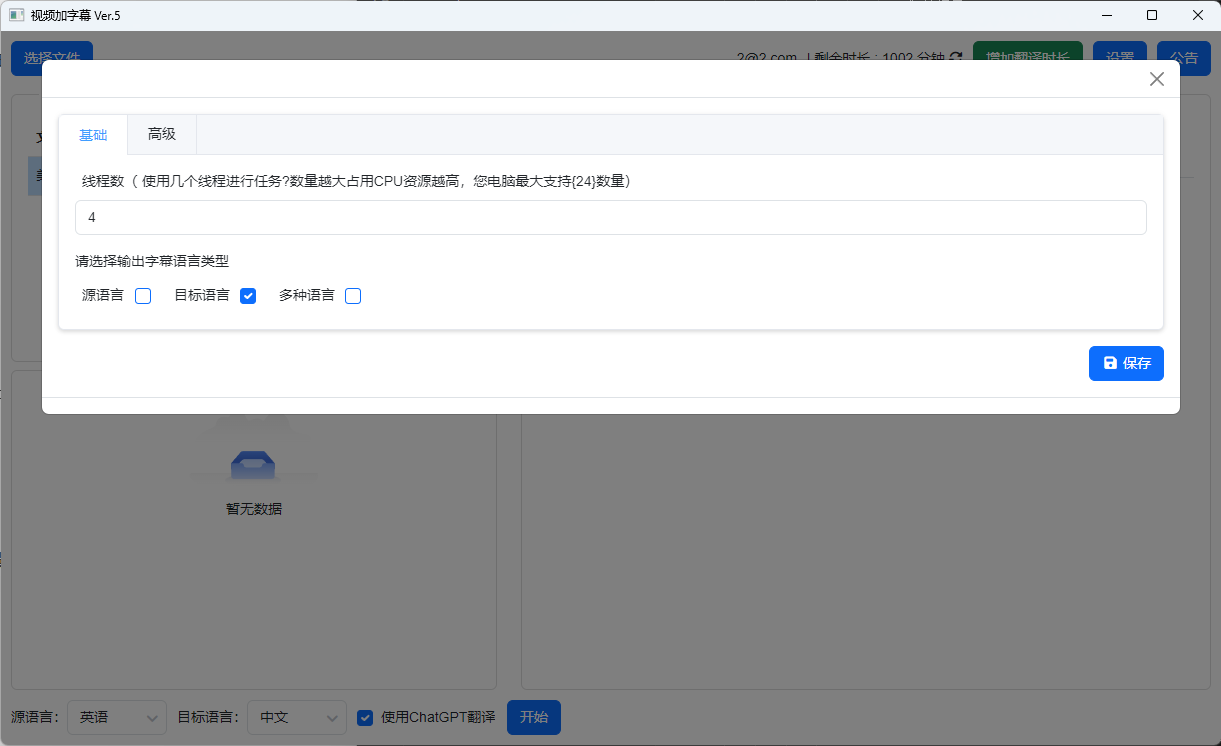
Task: Click the thread count input showing 4
Action: tap(610, 217)
